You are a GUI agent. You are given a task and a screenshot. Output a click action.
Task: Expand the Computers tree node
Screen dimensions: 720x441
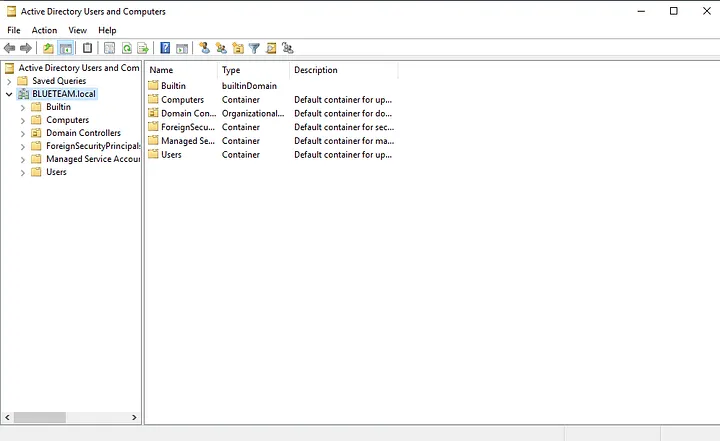coord(22,120)
